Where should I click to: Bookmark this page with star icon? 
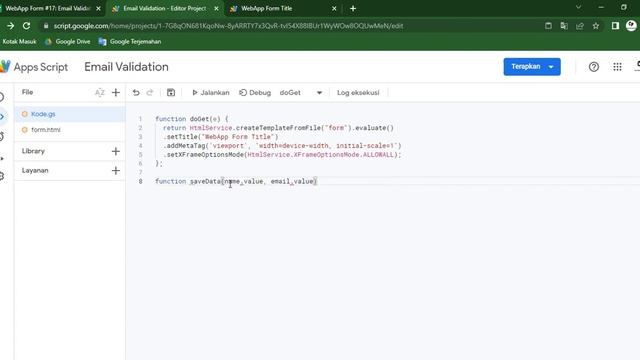[596, 26]
